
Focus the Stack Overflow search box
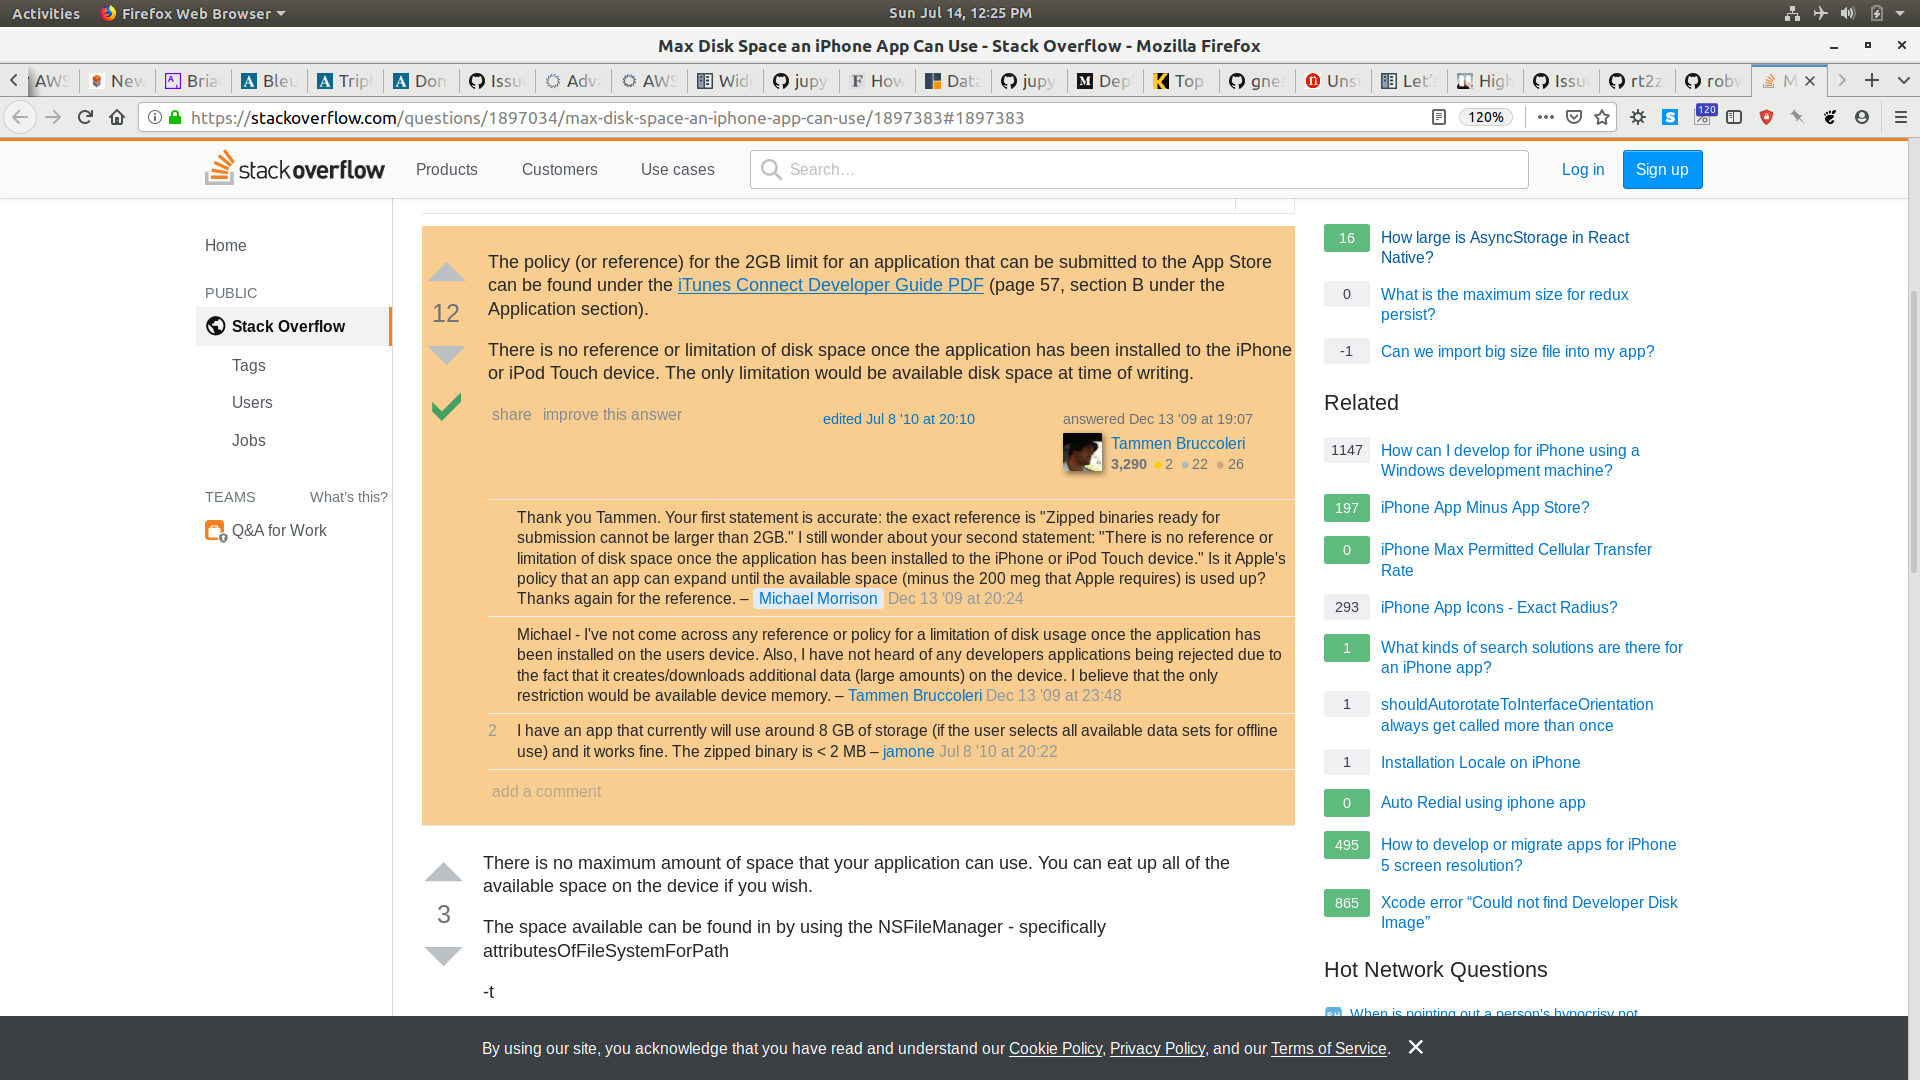[x=1139, y=169]
